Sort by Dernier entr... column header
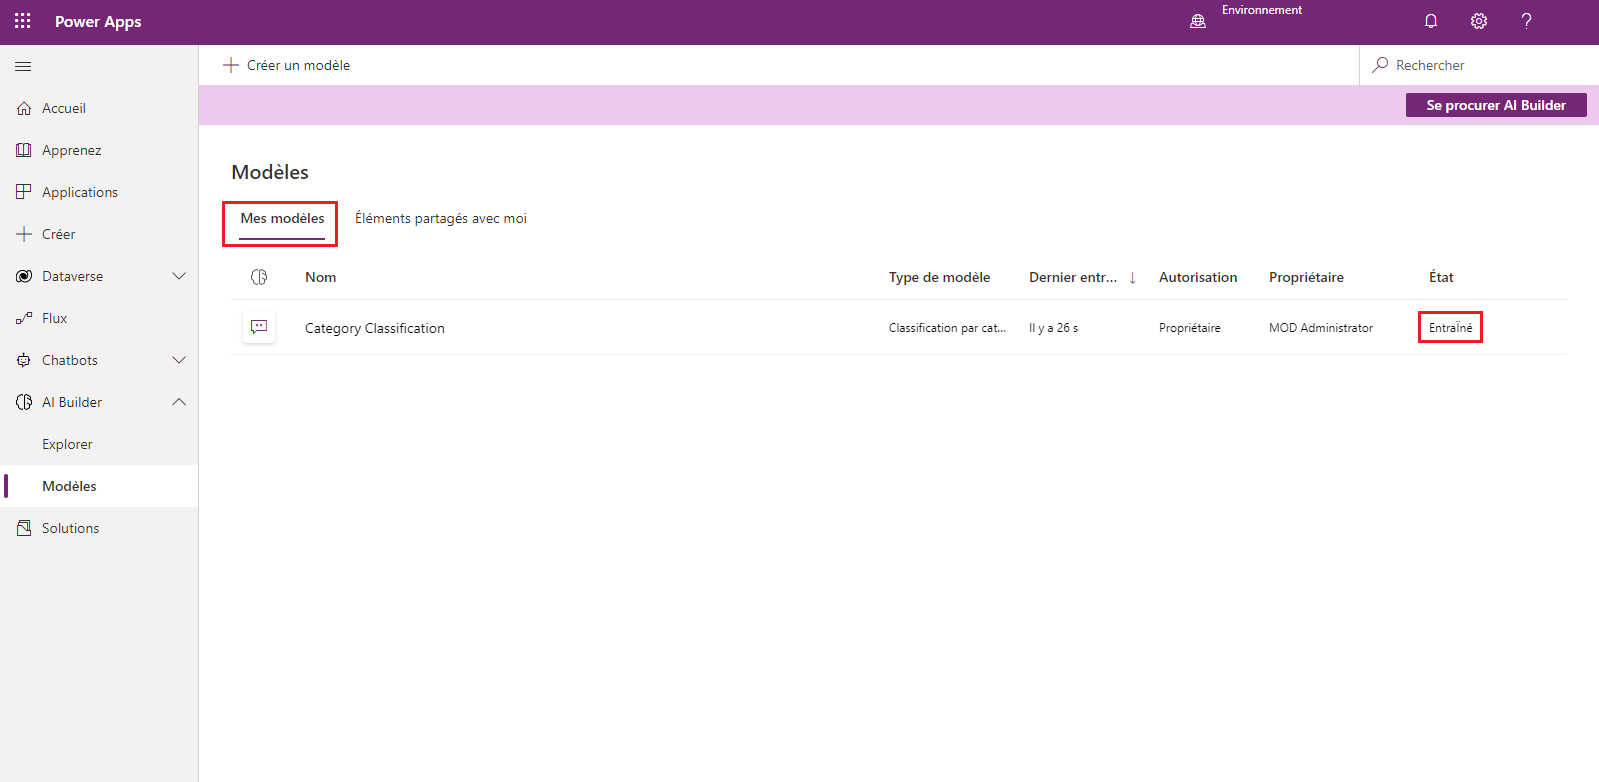 pyautogui.click(x=1073, y=277)
